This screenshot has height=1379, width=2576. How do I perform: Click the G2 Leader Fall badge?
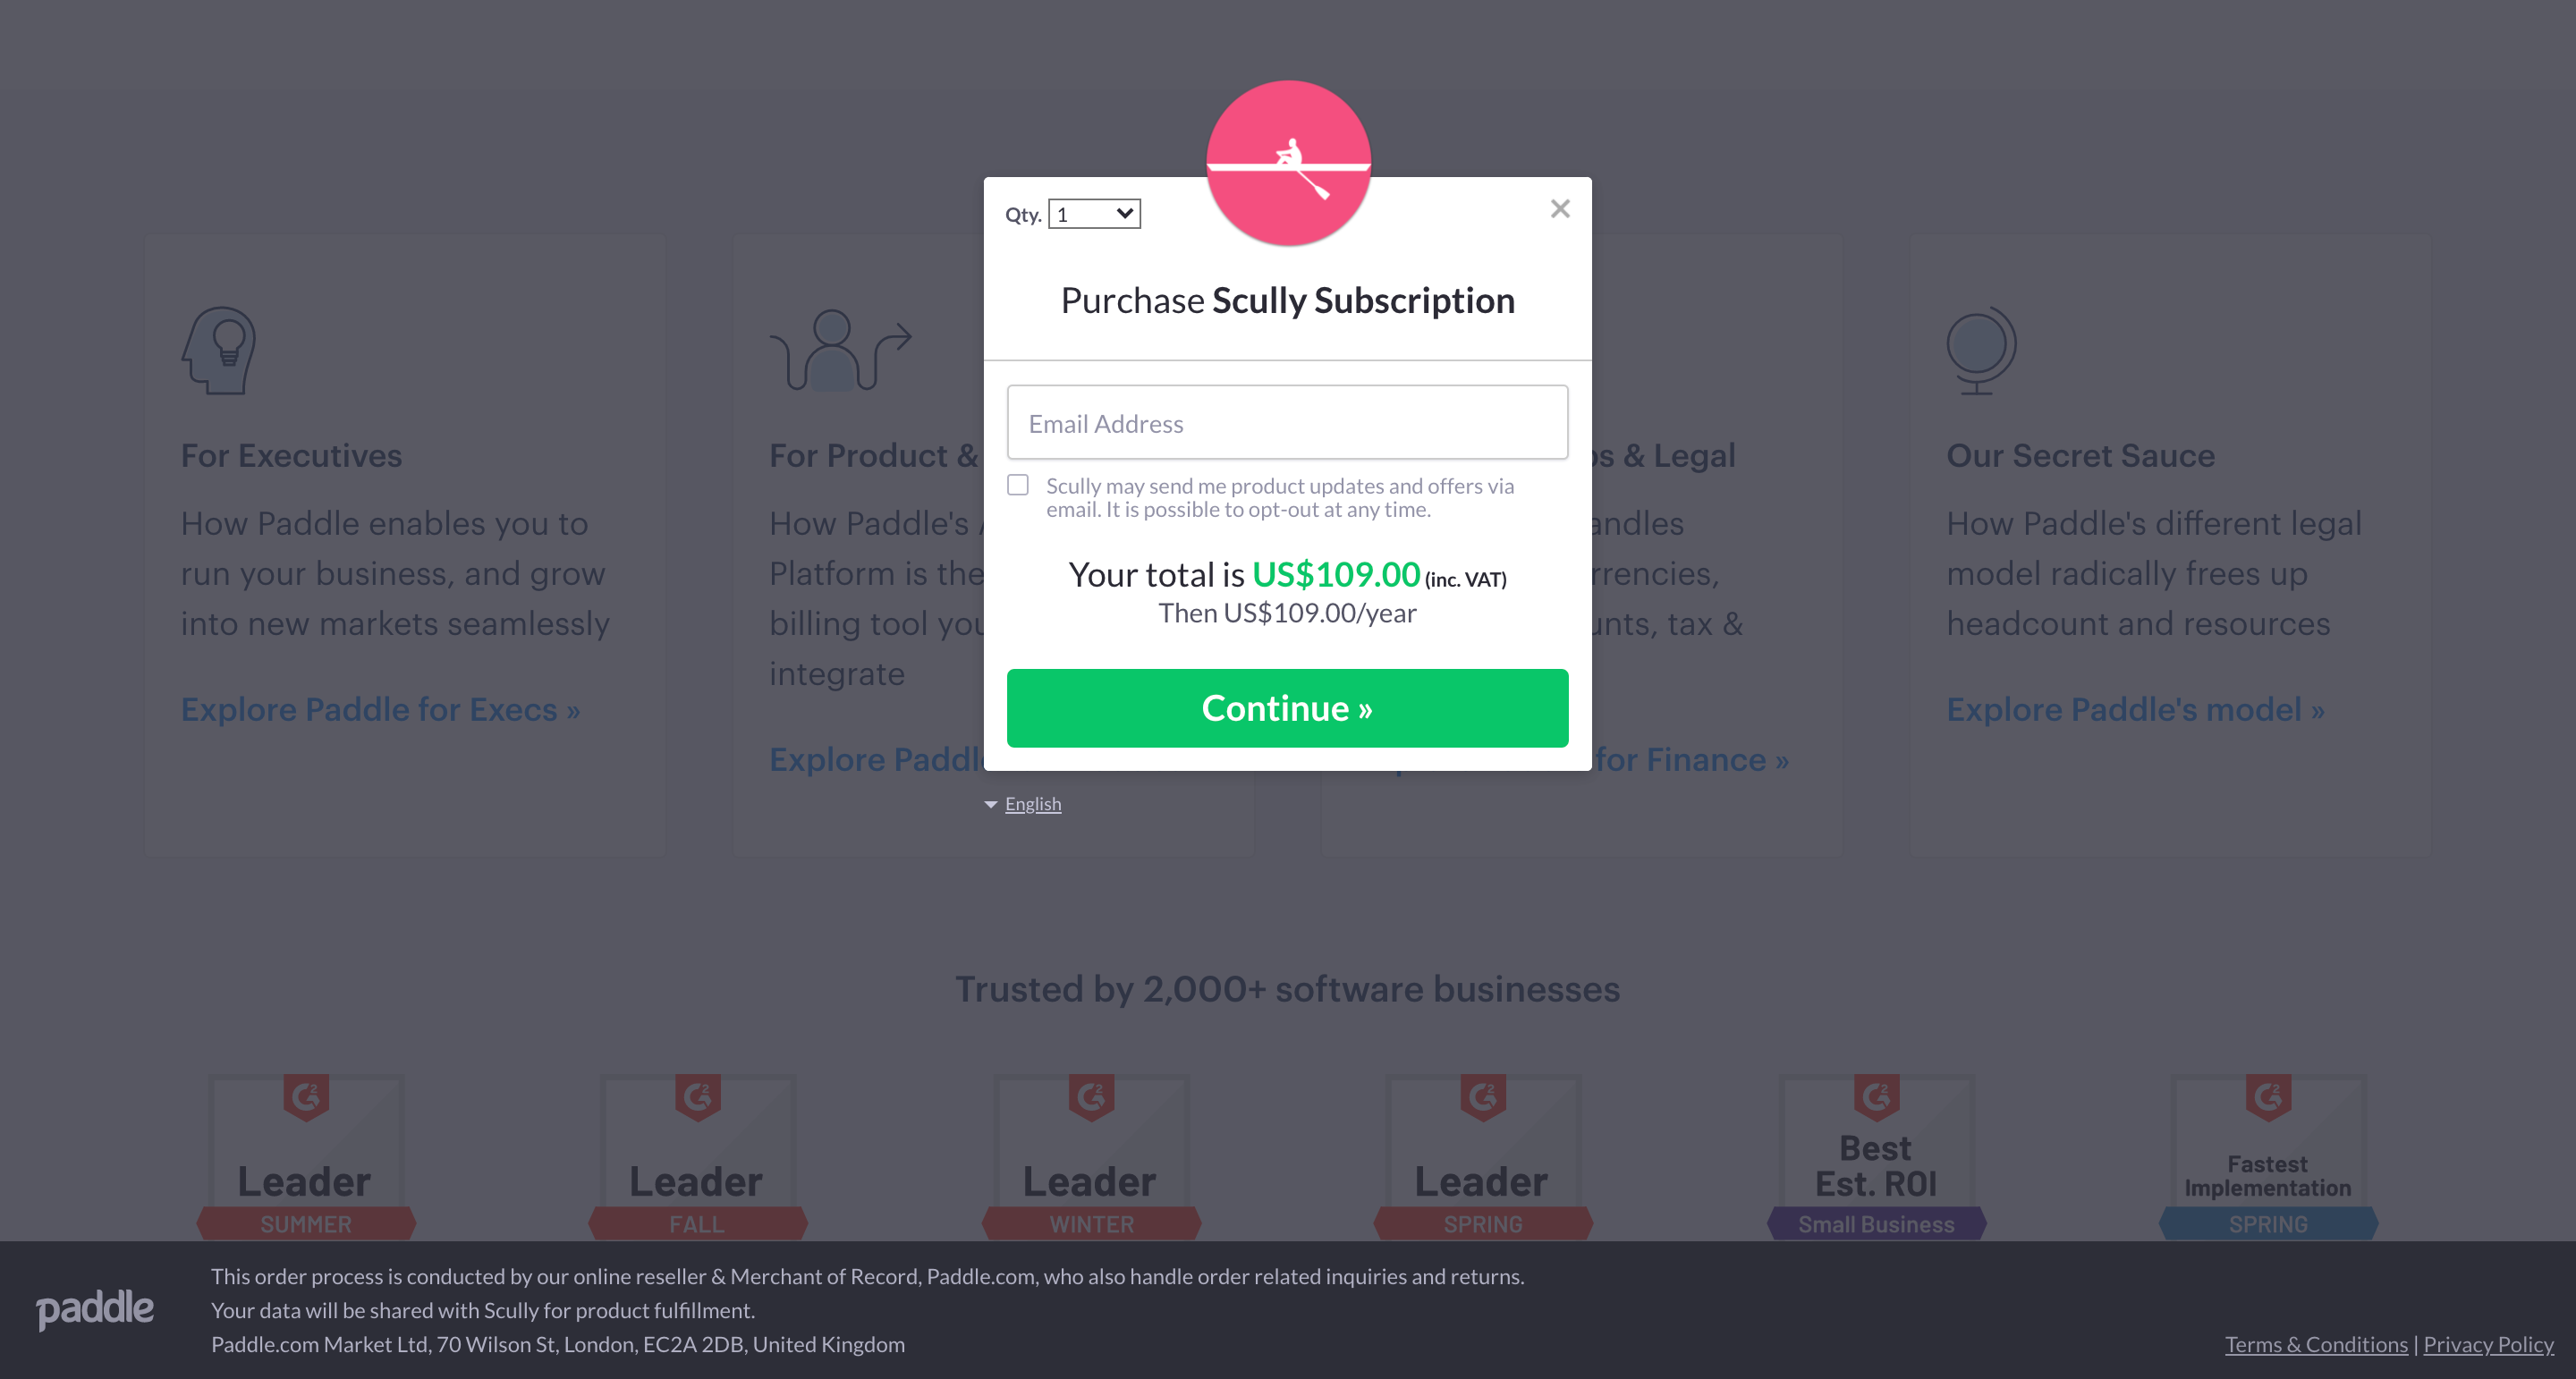pos(697,1158)
